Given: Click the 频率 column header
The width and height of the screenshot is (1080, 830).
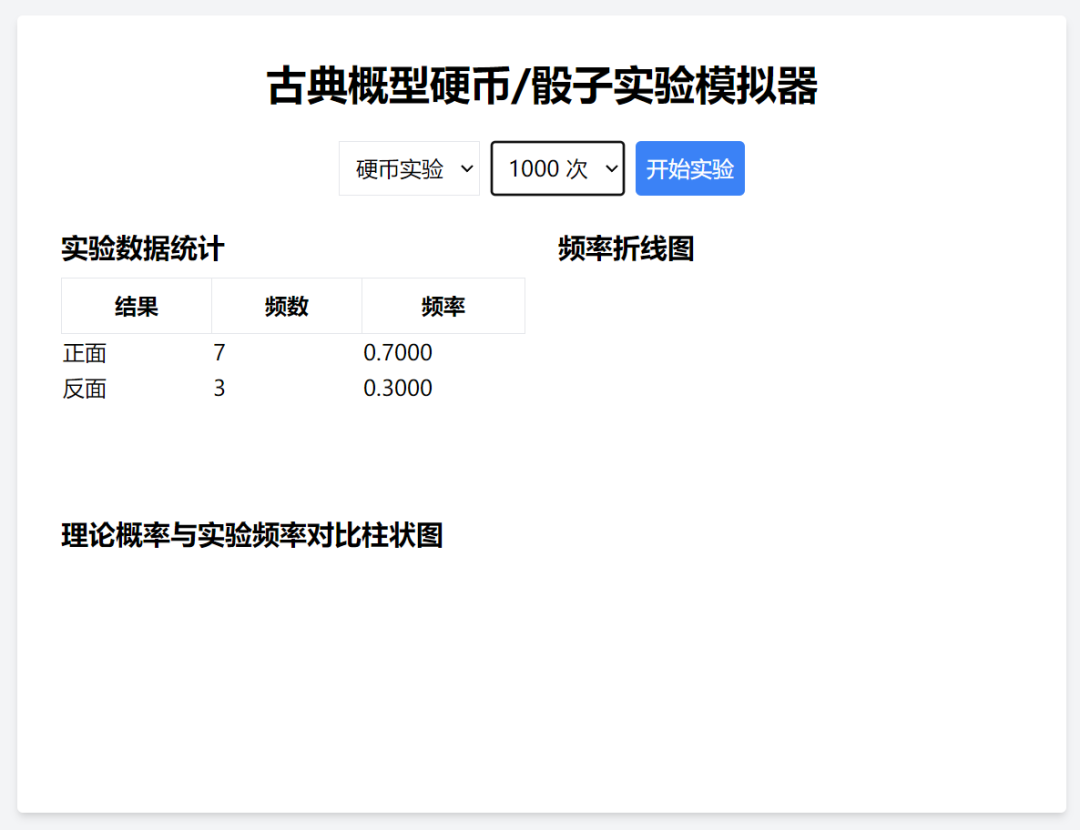Looking at the screenshot, I should (443, 306).
